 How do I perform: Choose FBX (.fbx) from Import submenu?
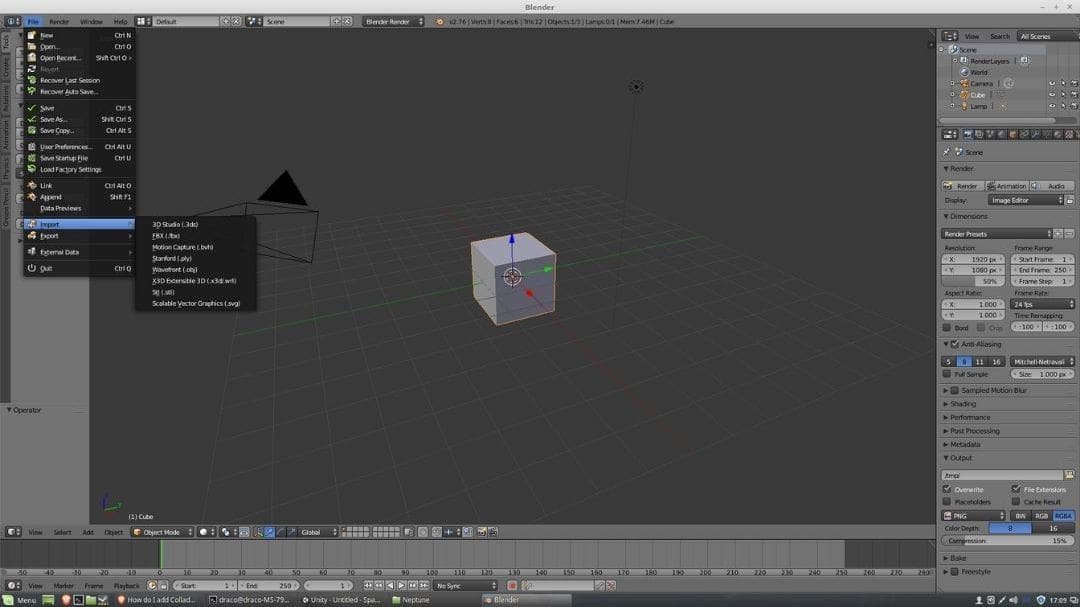[x=166, y=236]
